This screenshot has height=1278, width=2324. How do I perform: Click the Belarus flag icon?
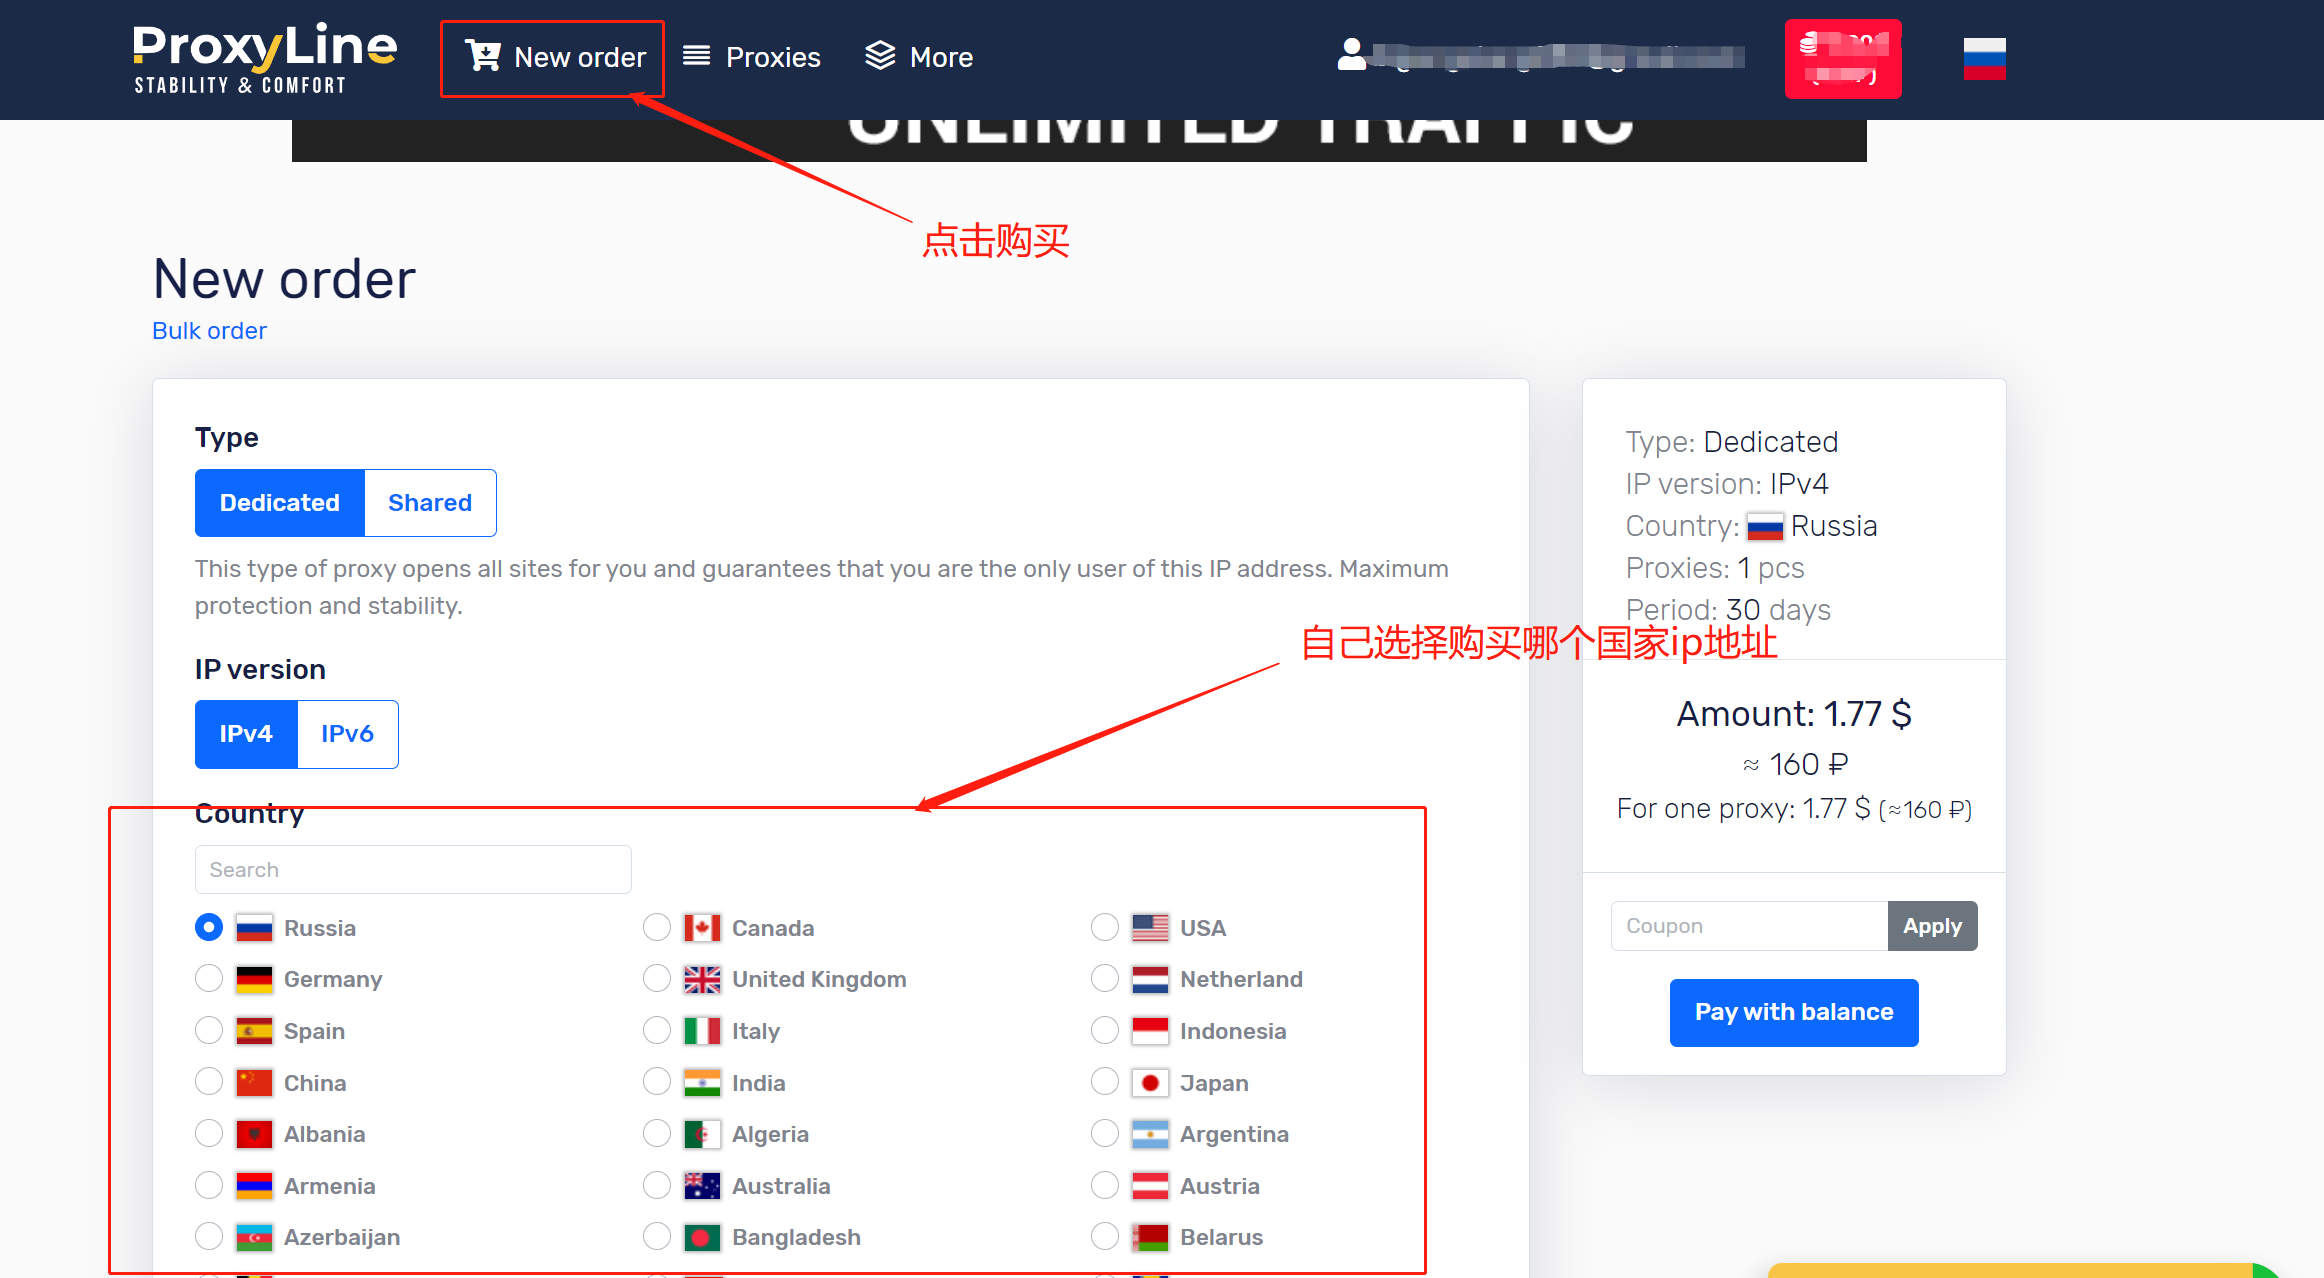point(1150,1237)
